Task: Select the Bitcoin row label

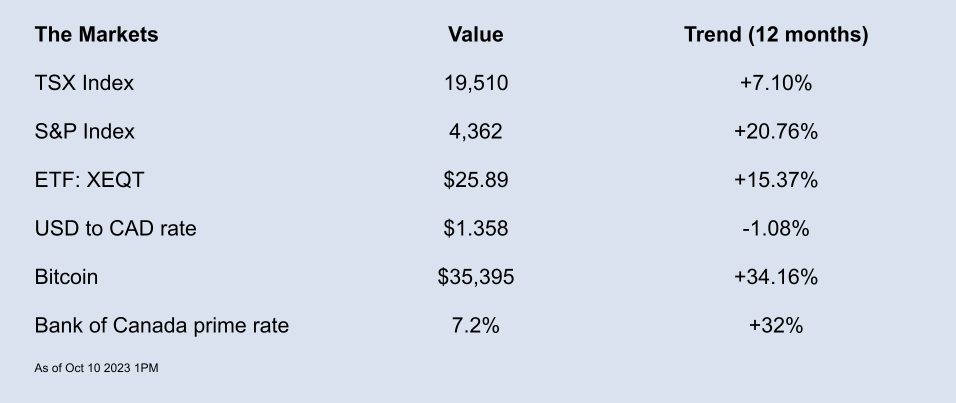Action: click(66, 277)
